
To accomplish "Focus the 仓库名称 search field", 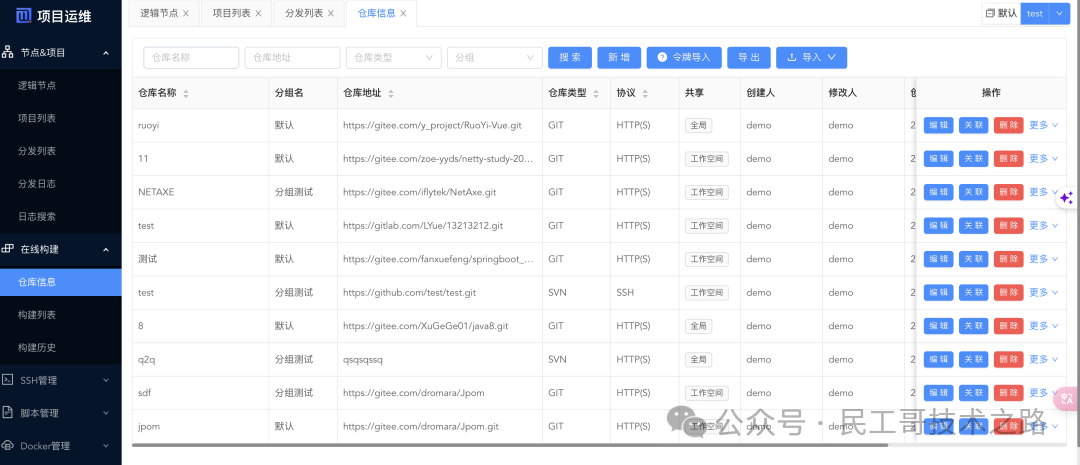I will click(x=191, y=58).
